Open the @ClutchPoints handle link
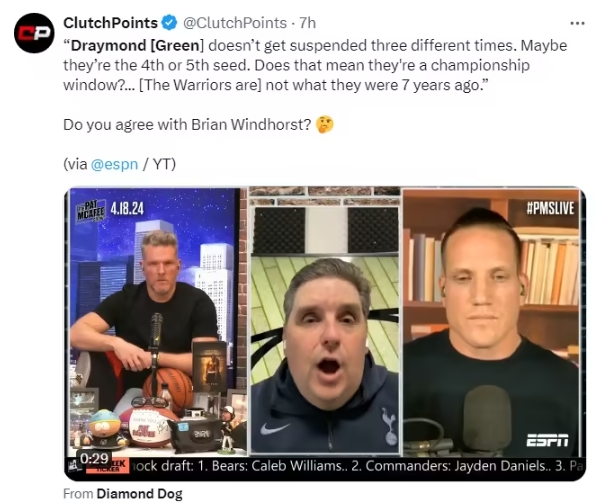Screen dimensions: 598x503 click(x=235, y=23)
